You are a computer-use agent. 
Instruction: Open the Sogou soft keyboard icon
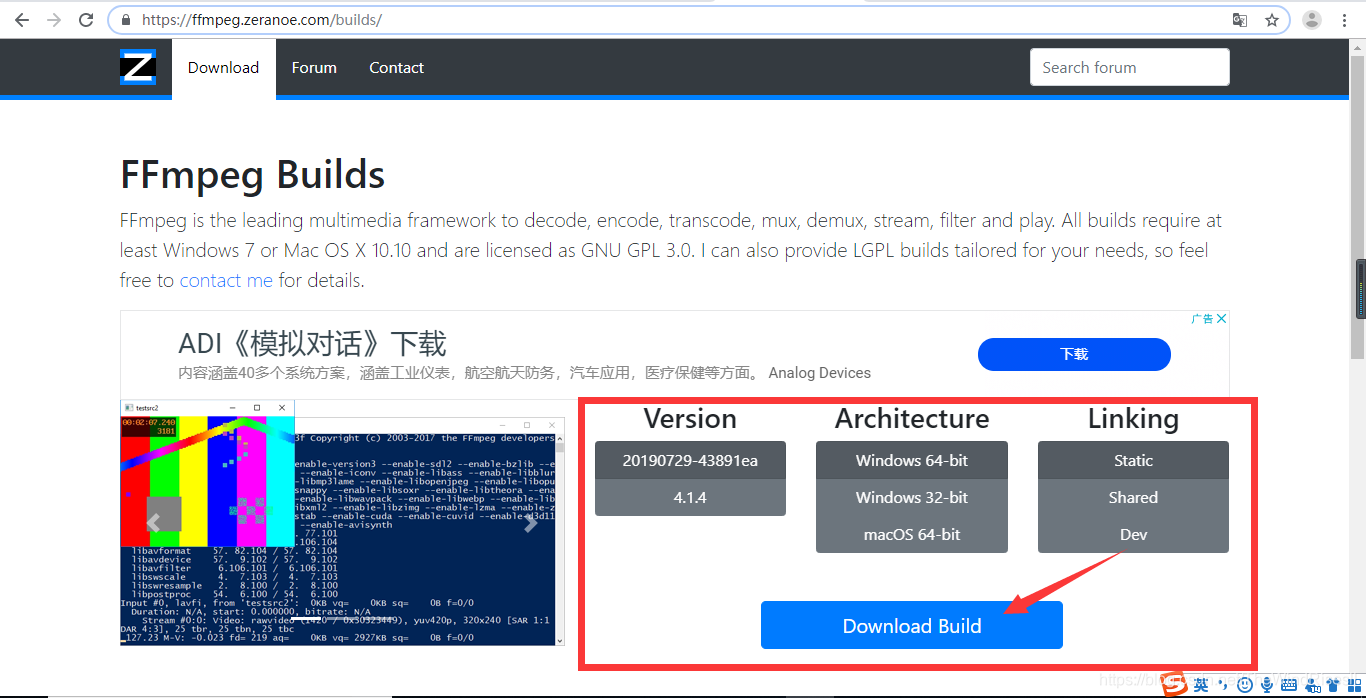tap(1289, 684)
